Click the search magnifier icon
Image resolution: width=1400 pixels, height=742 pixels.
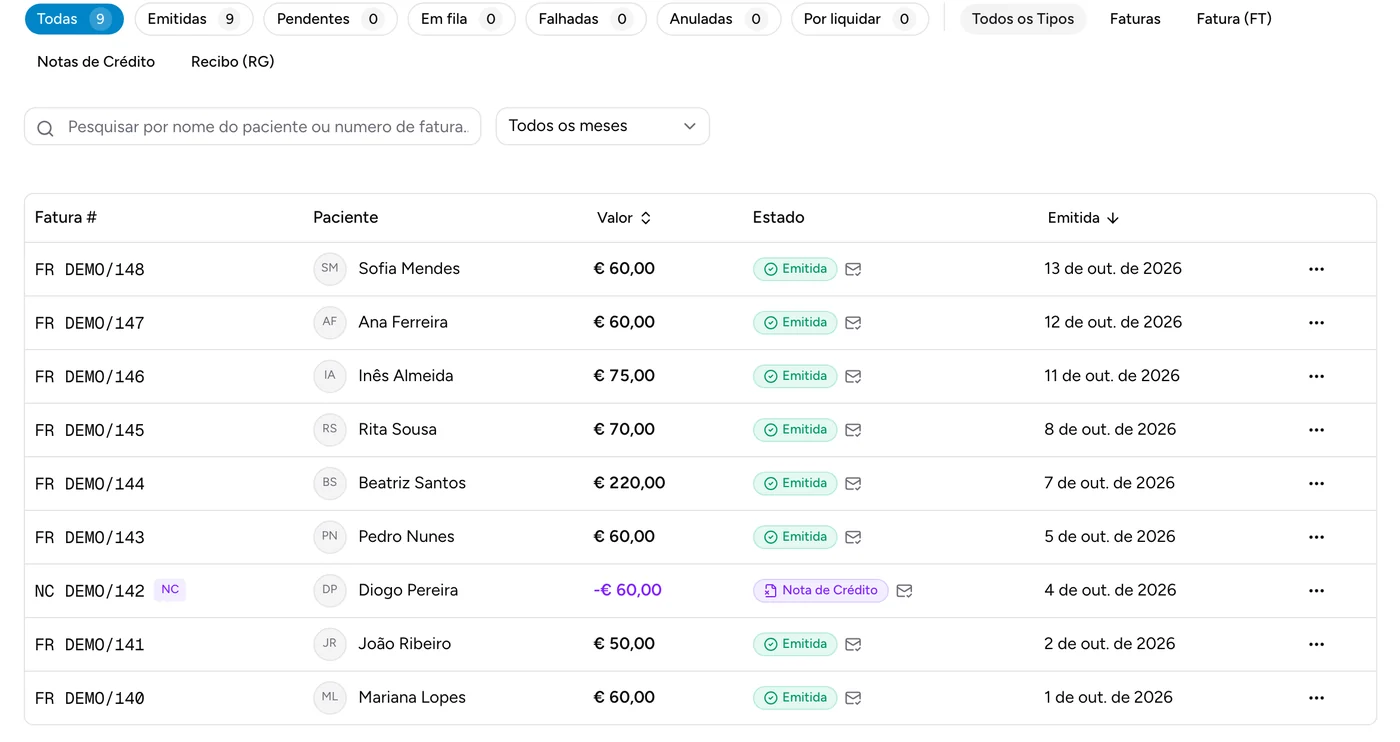click(45, 128)
